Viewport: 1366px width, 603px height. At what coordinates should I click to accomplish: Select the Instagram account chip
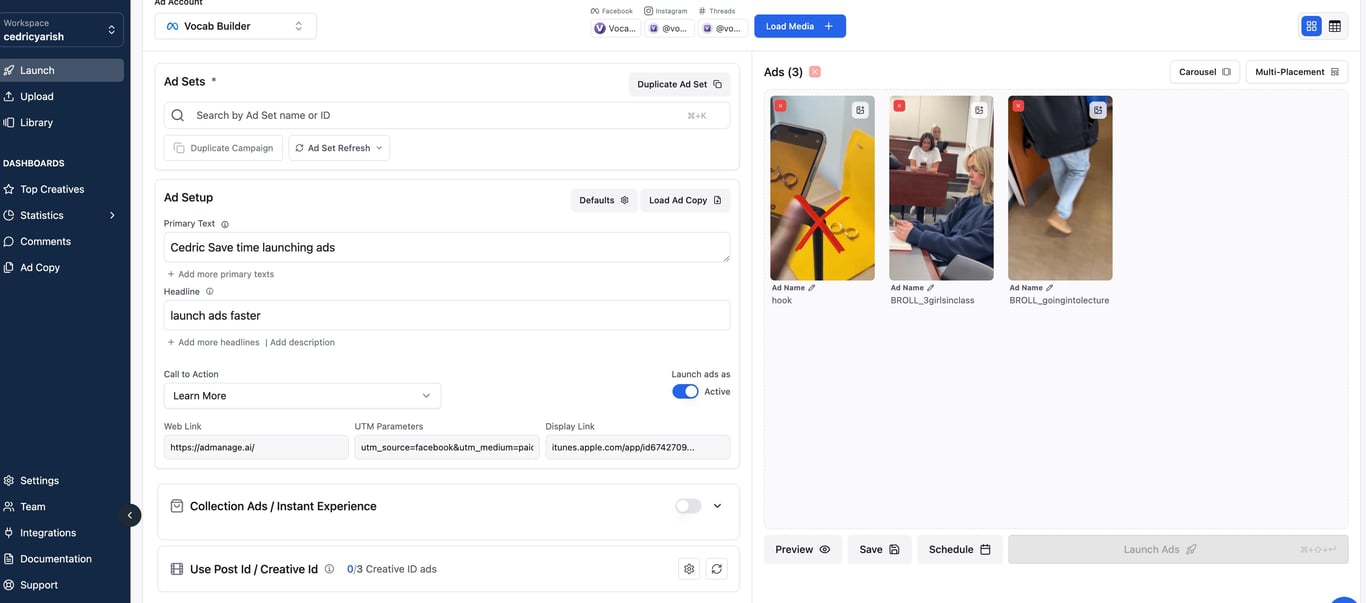tap(668, 28)
